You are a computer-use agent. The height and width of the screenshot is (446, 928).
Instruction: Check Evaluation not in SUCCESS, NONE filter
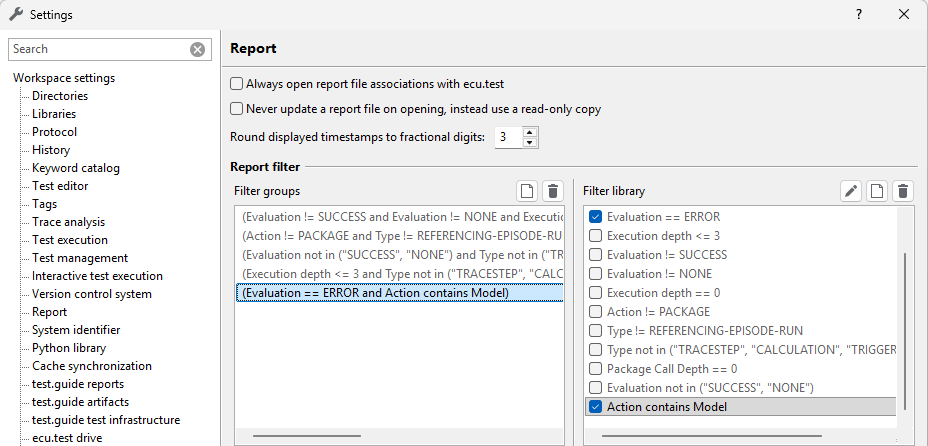tap(595, 388)
